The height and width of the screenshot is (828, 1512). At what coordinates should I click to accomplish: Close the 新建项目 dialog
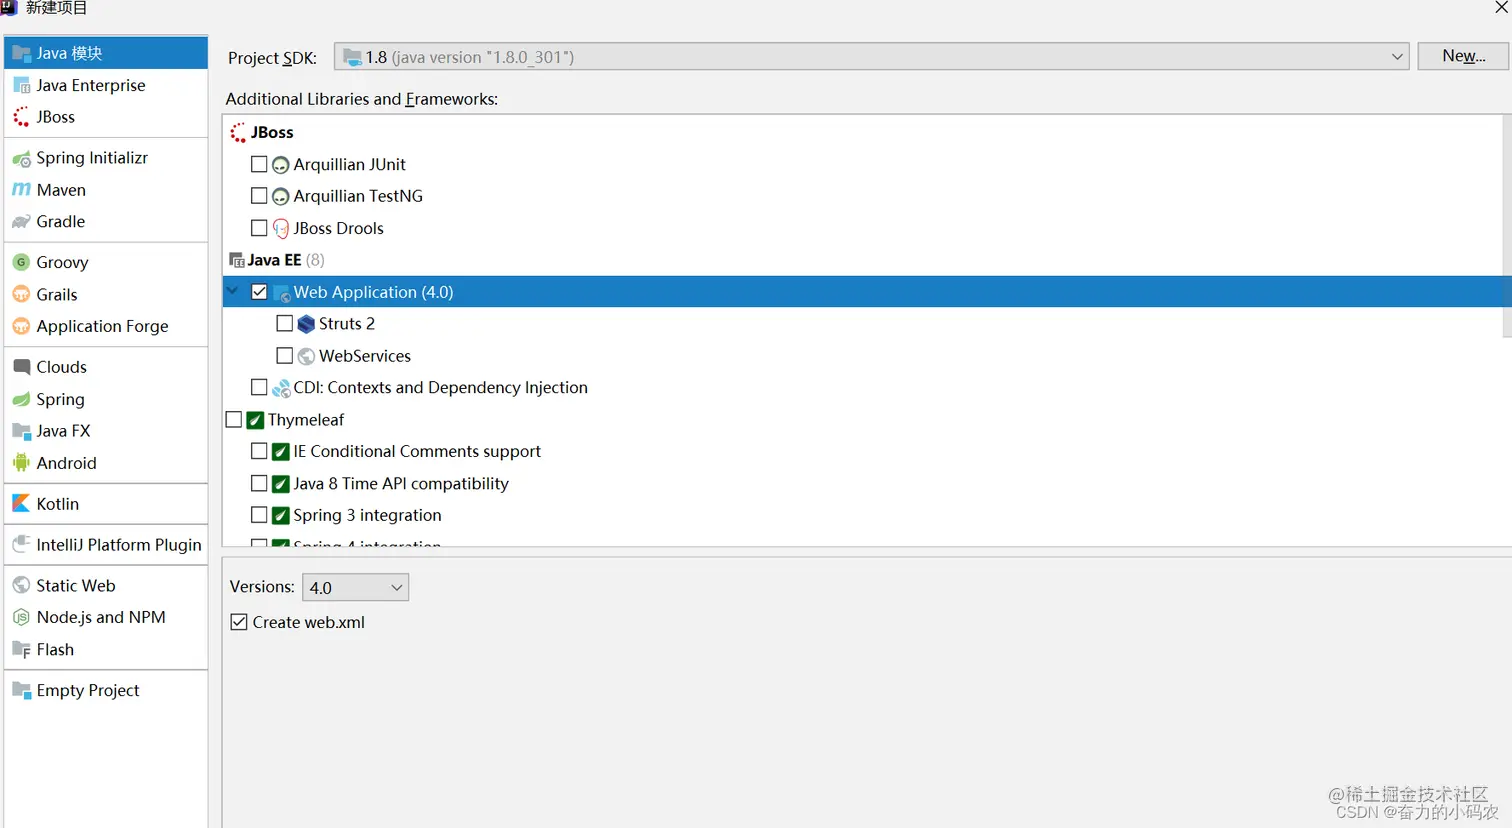1501,8
